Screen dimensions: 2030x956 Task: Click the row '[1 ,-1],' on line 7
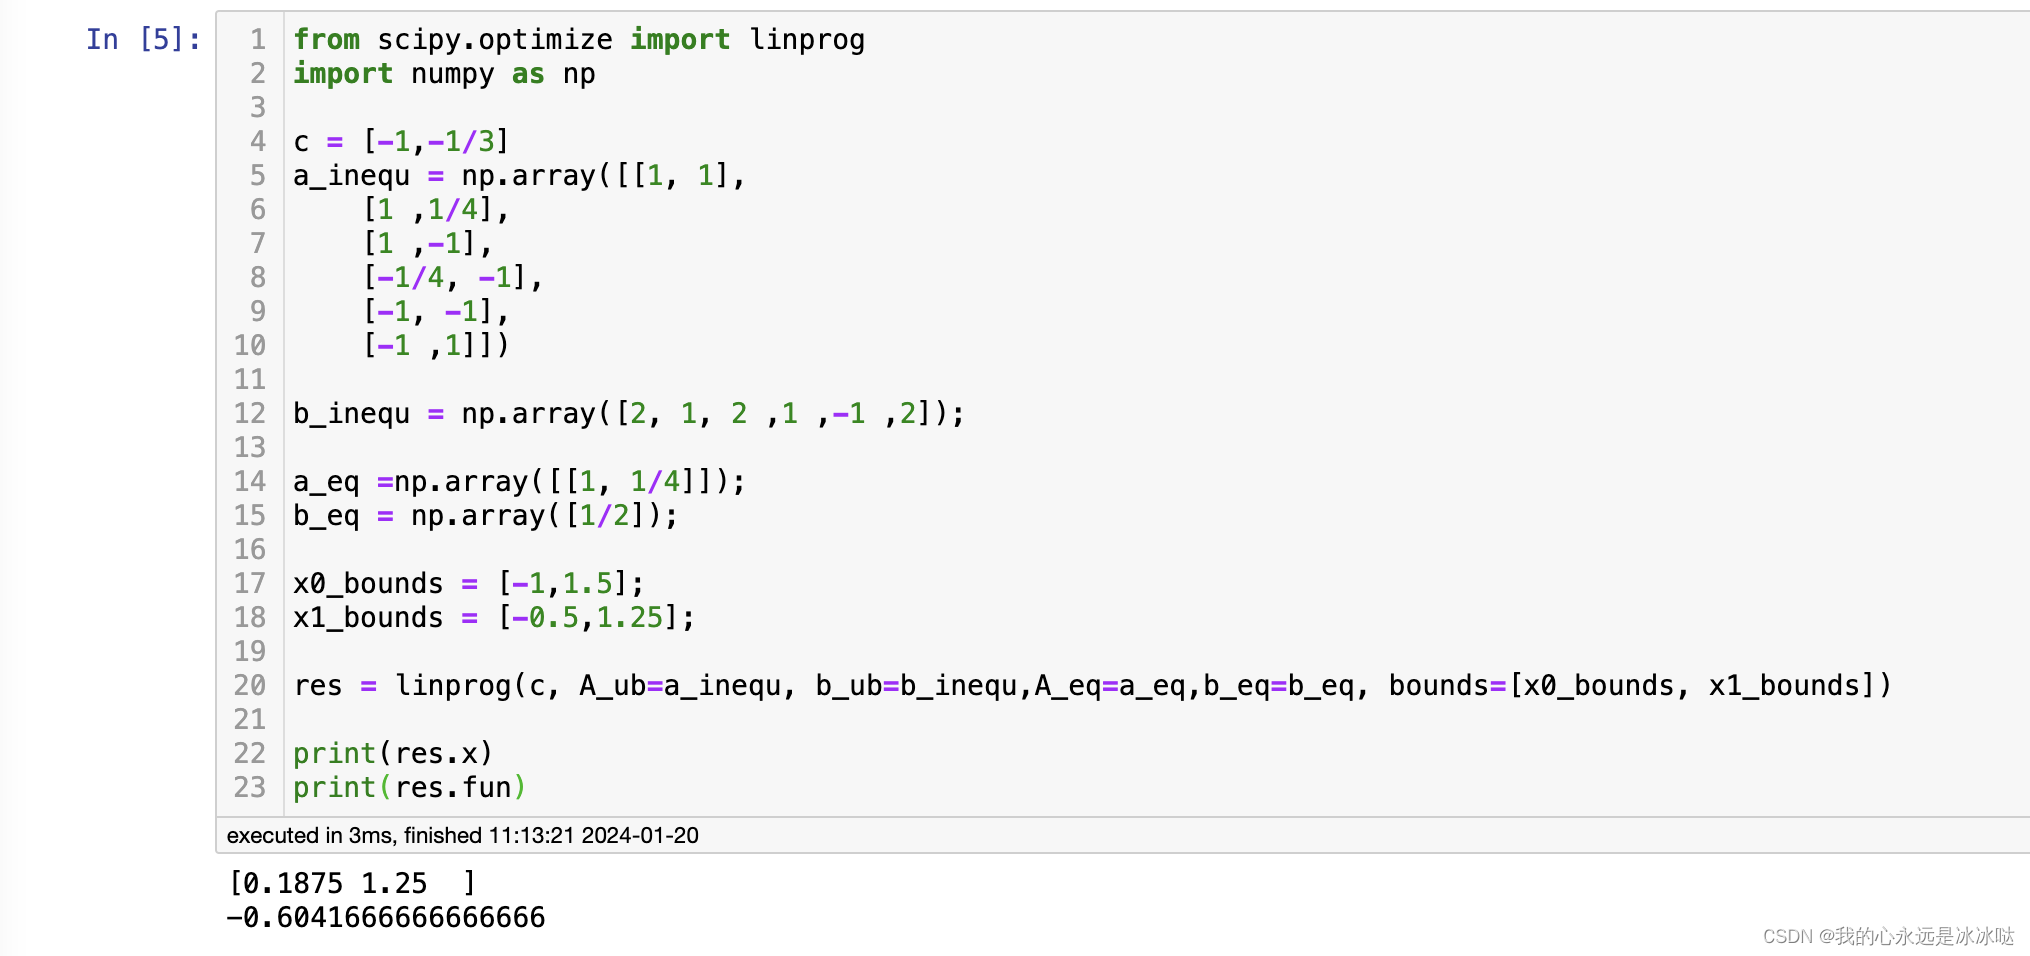tap(428, 244)
